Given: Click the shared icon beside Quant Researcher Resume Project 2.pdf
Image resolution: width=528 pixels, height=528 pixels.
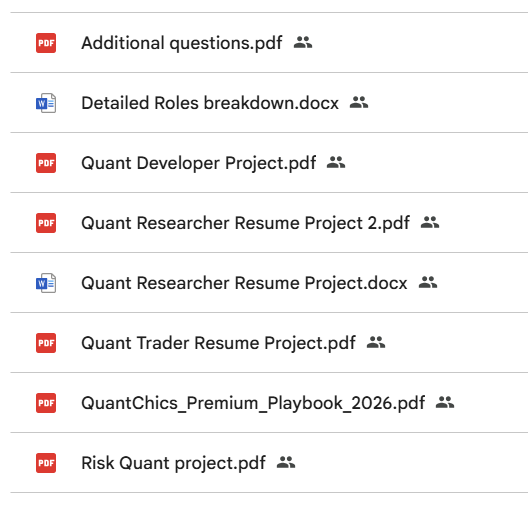Looking at the screenshot, I should tap(430, 222).
